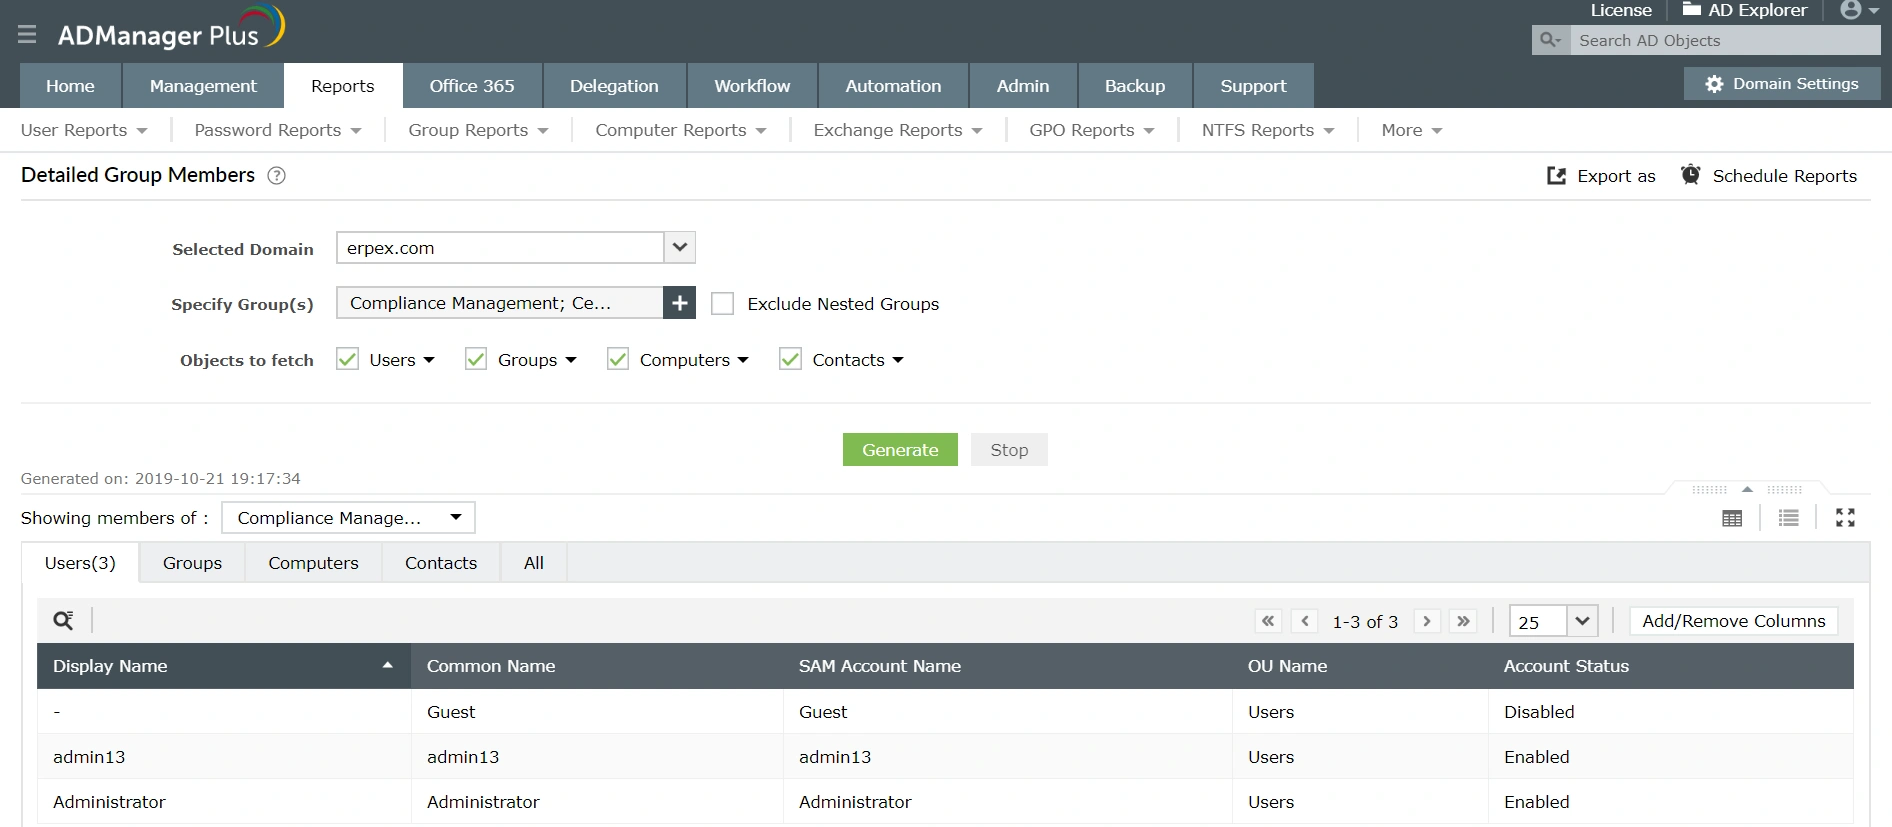This screenshot has width=1892, height=827.
Task: Go to previous page arrow
Action: click(x=1305, y=621)
